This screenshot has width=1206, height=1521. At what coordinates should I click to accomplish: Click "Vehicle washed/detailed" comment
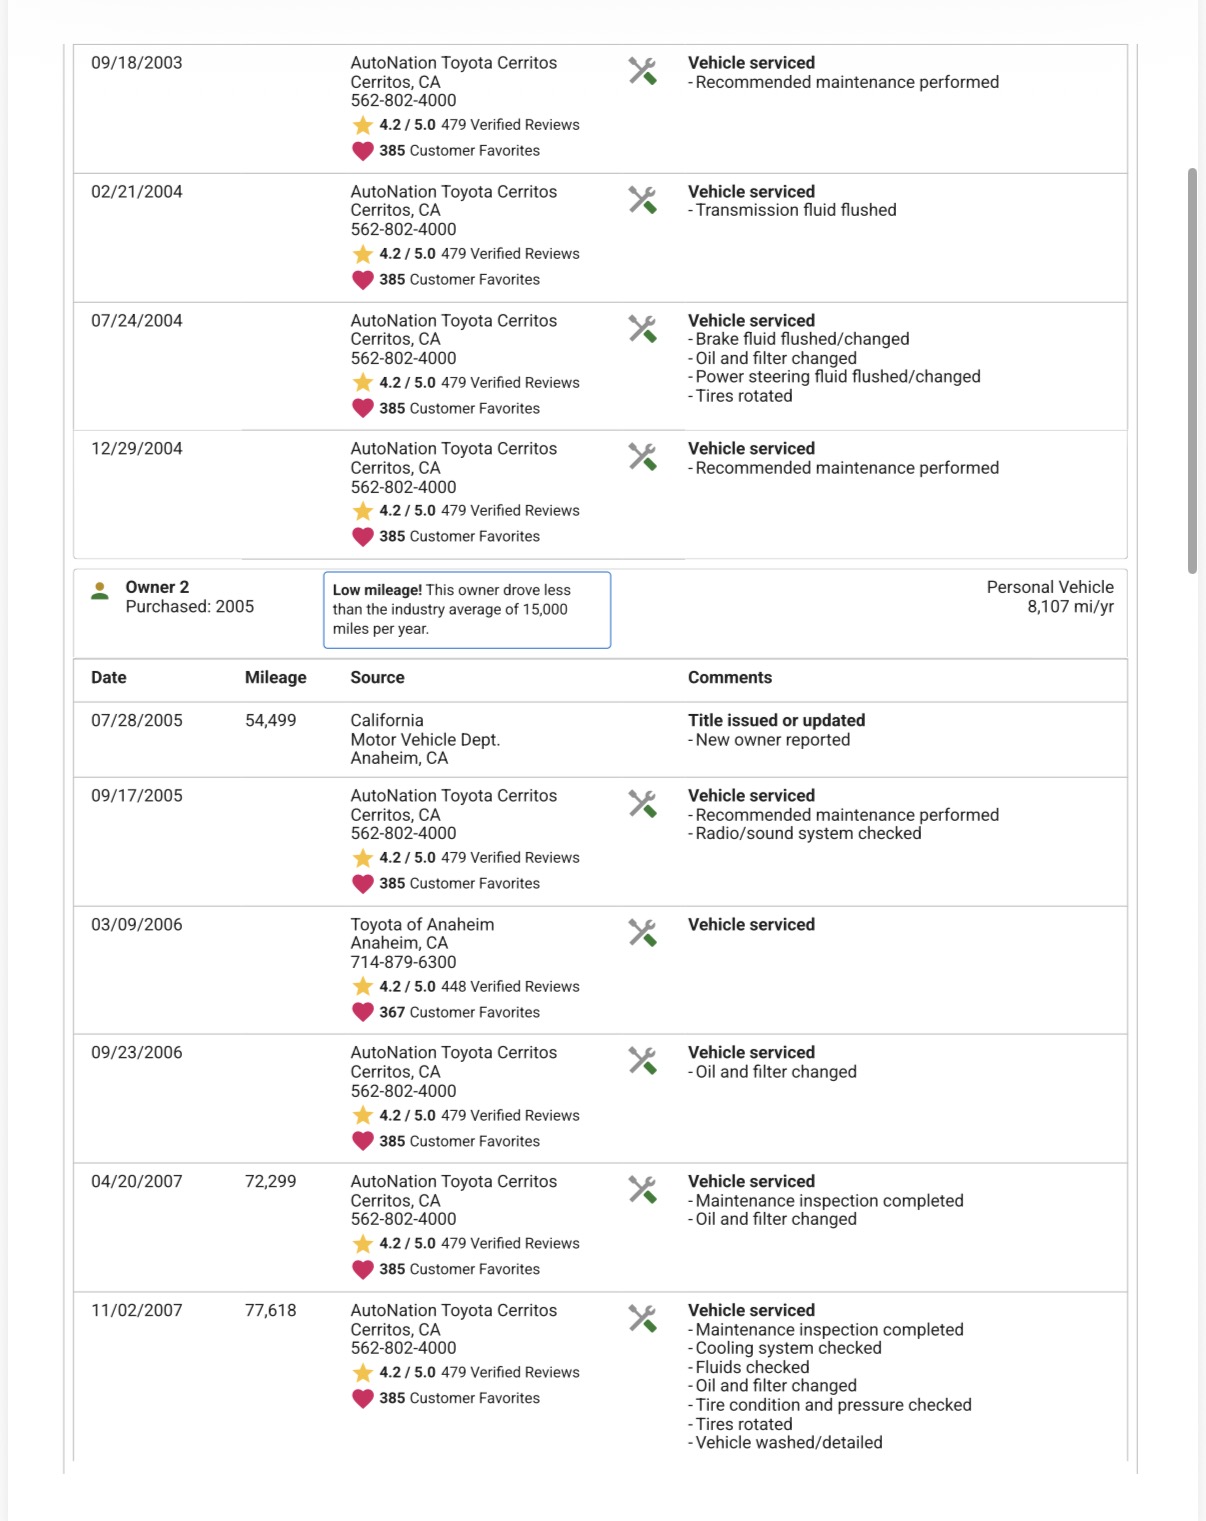pos(789,1443)
